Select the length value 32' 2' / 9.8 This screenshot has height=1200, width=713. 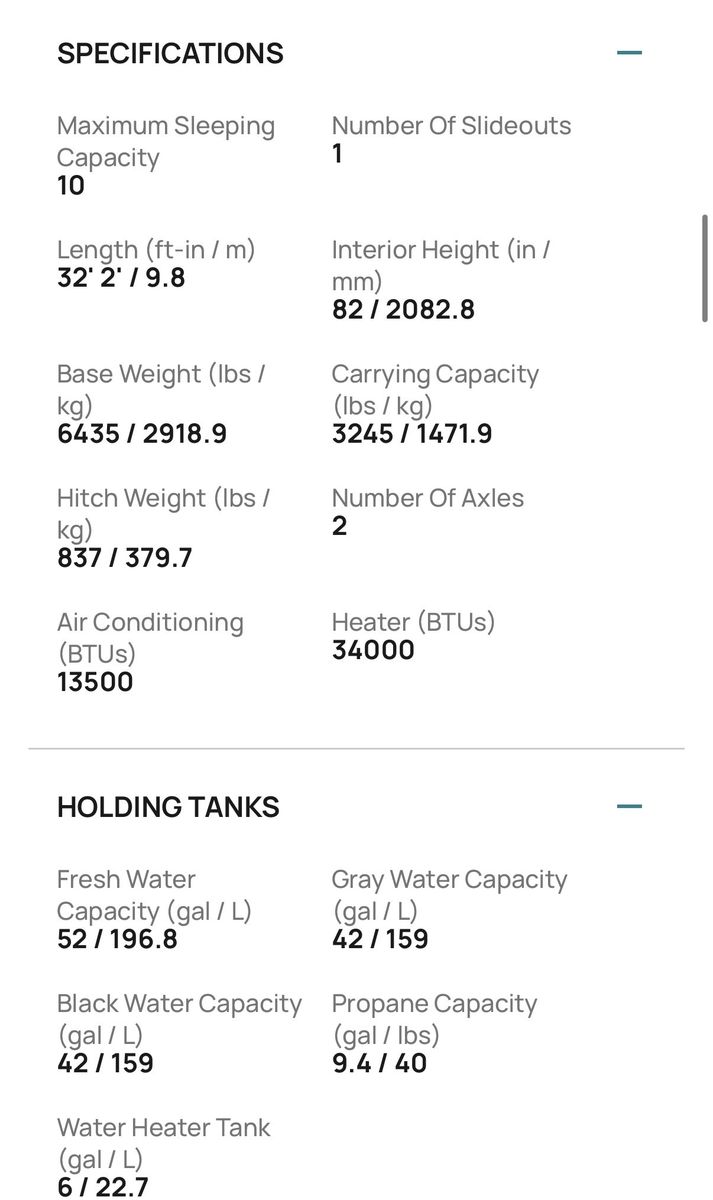(121, 277)
